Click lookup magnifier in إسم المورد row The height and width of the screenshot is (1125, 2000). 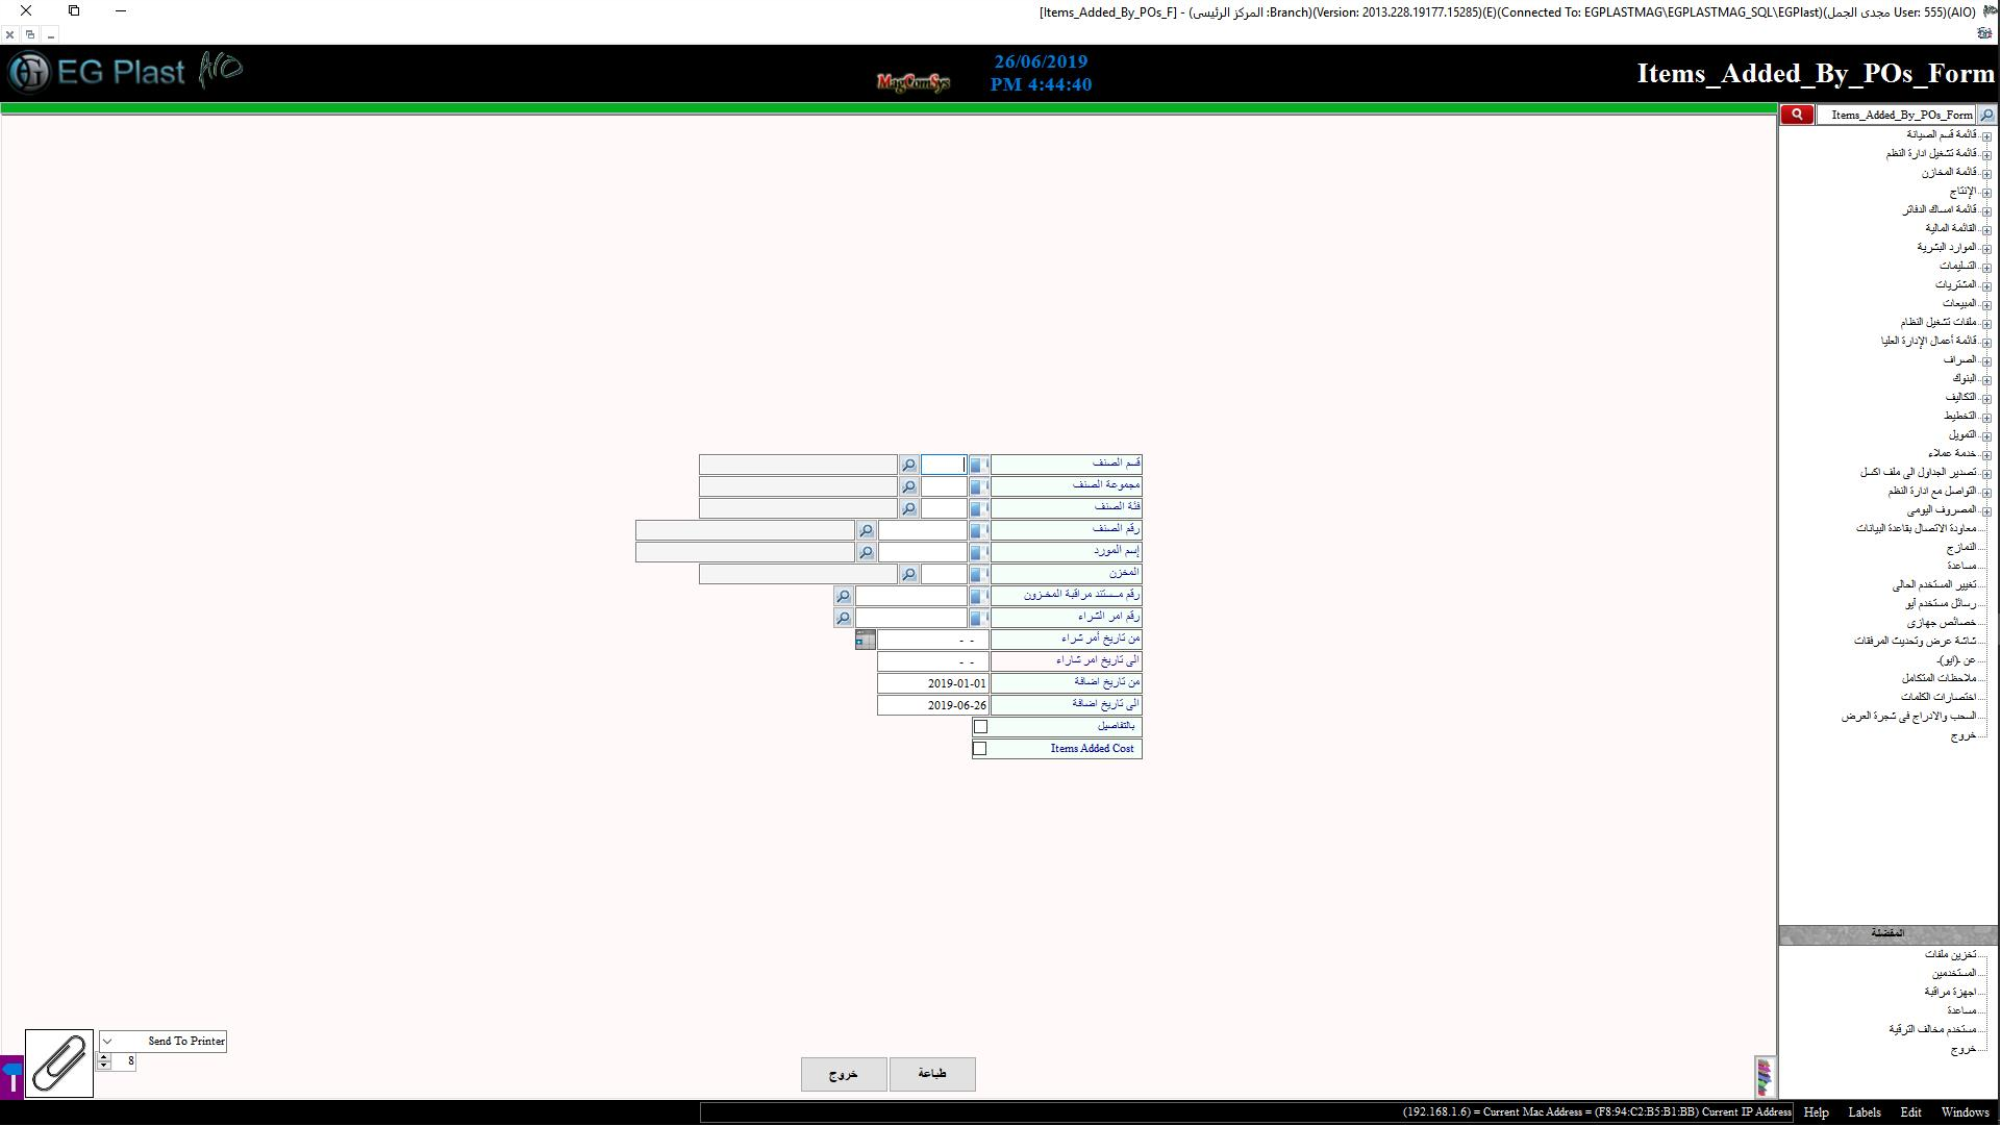pyautogui.click(x=866, y=552)
